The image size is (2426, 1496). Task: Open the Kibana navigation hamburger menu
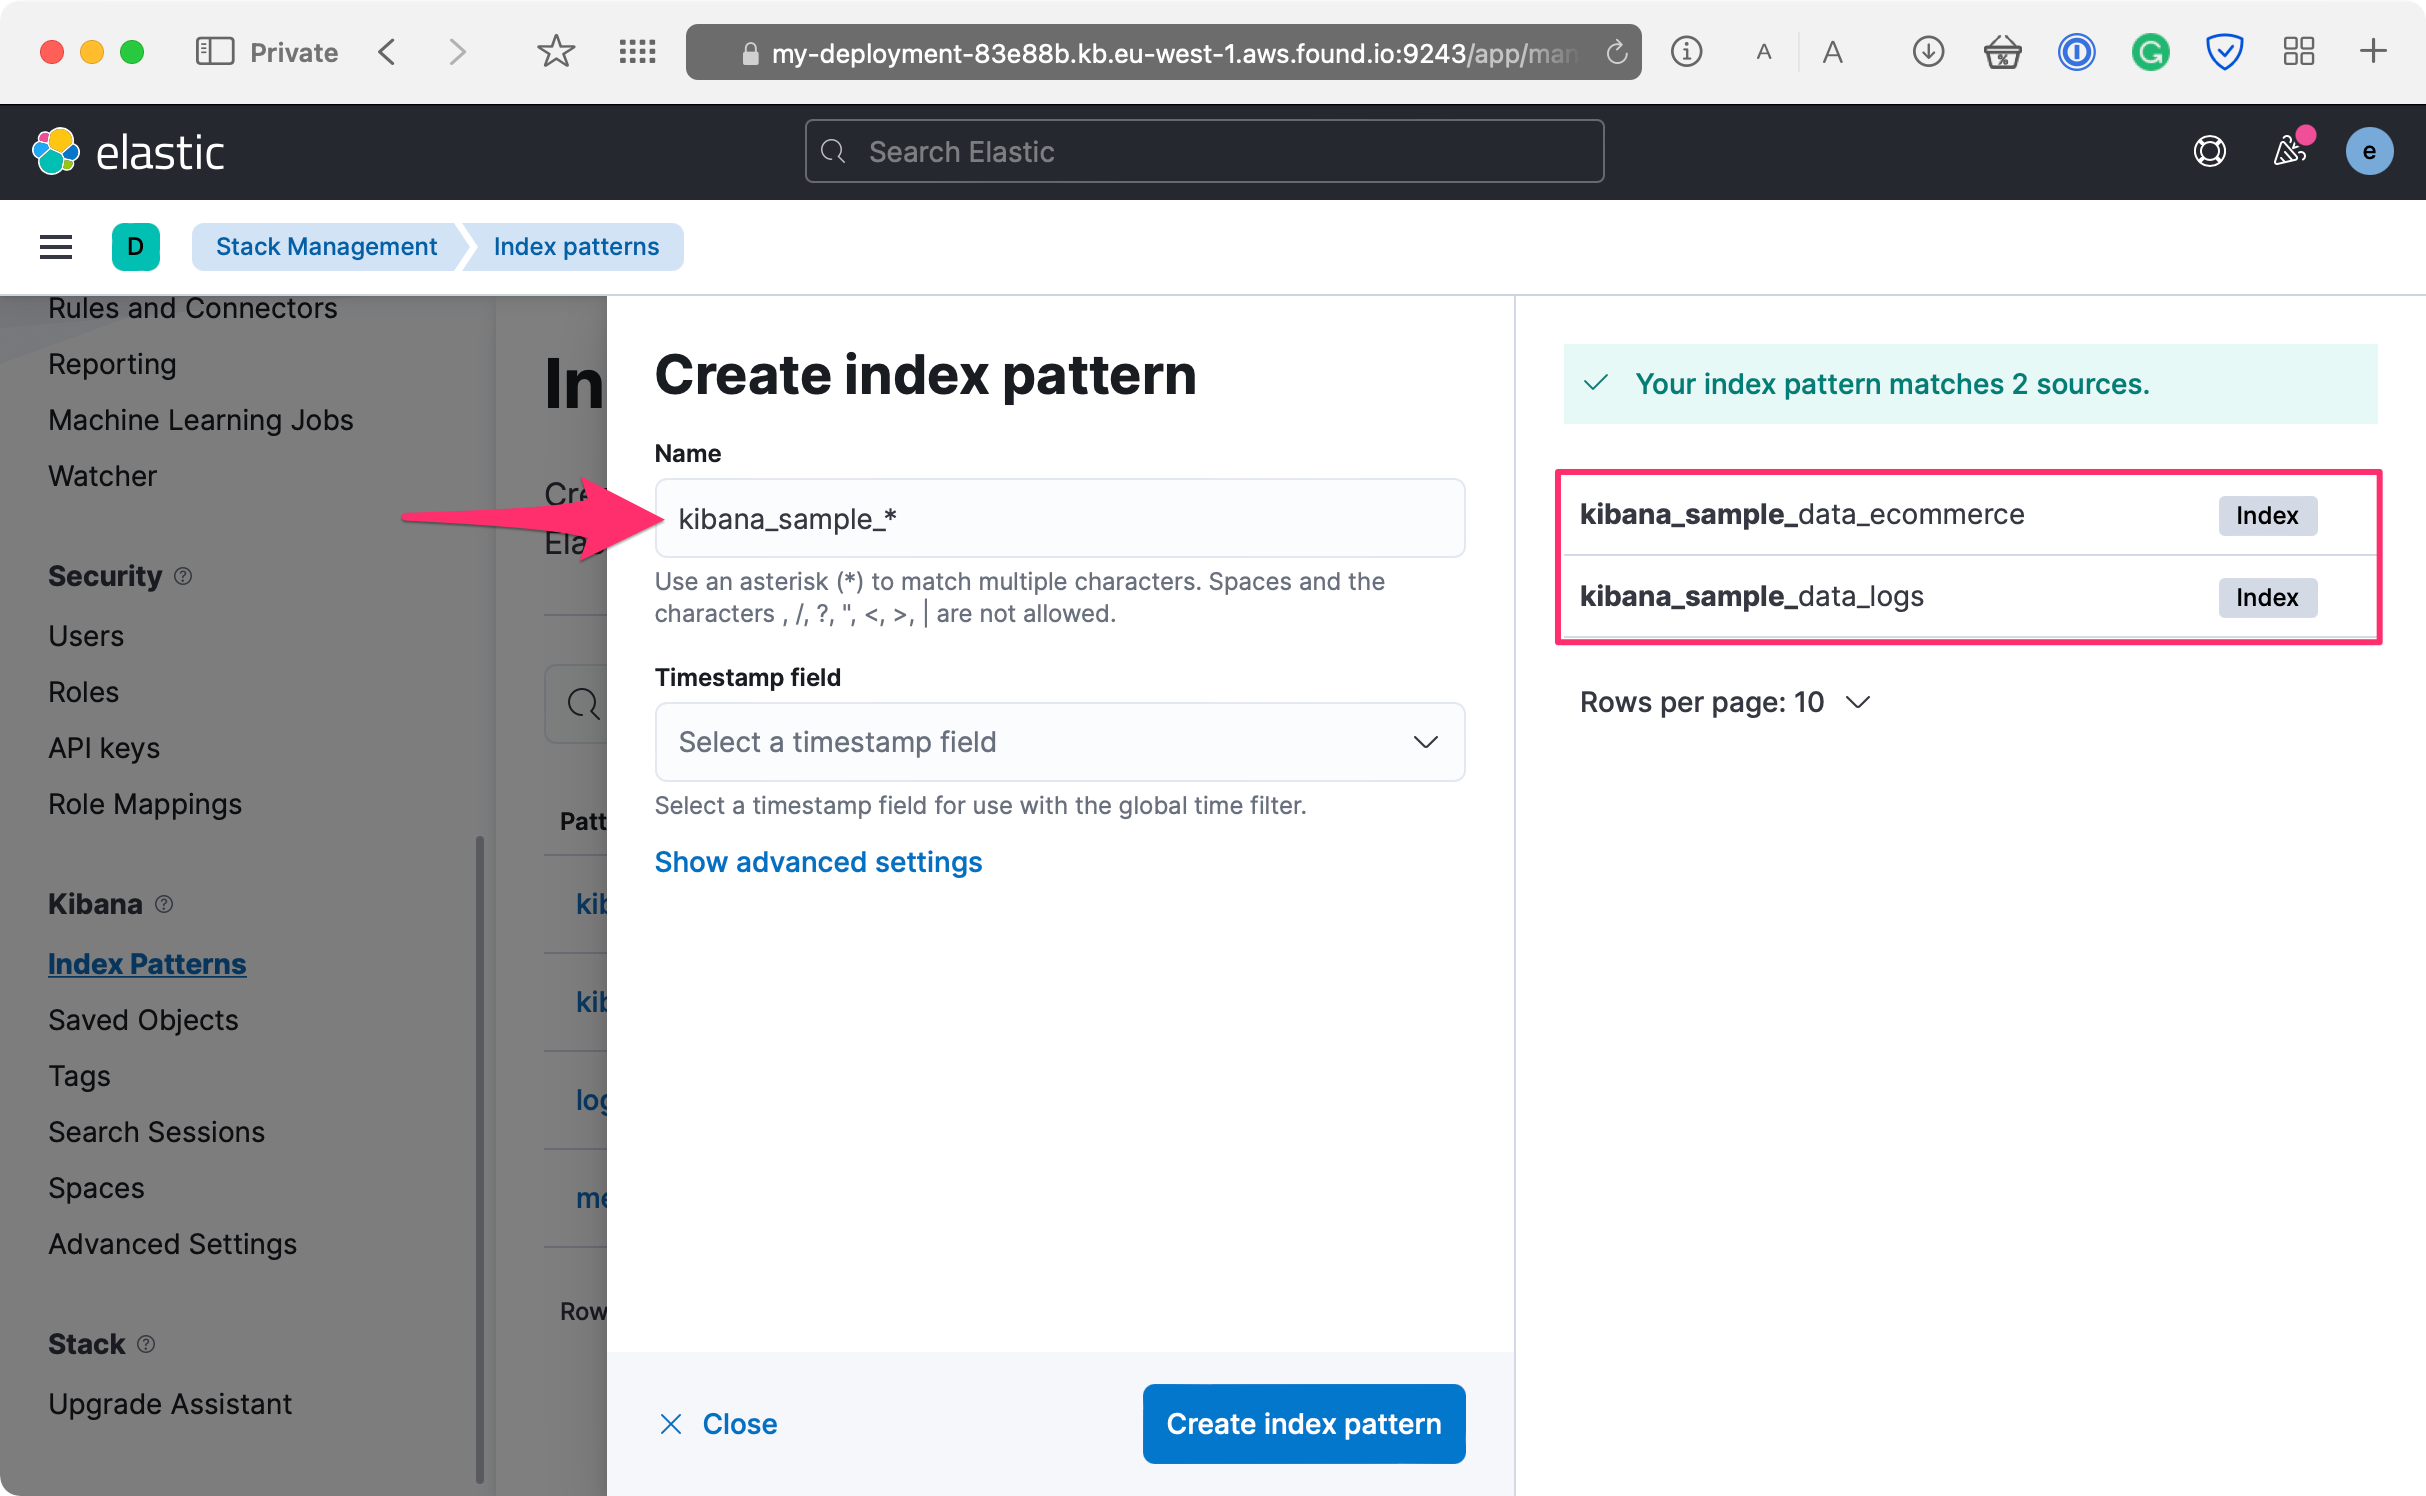(55, 246)
